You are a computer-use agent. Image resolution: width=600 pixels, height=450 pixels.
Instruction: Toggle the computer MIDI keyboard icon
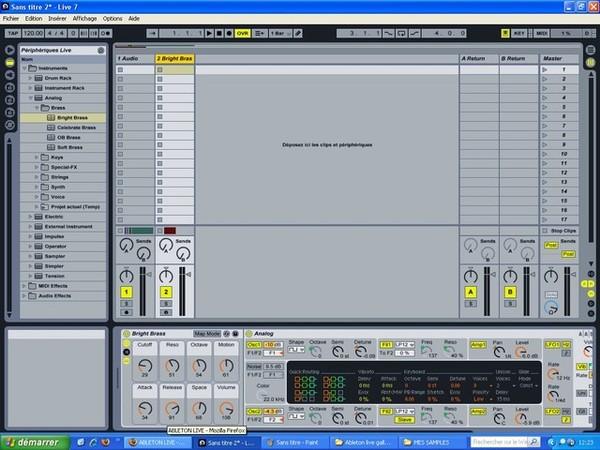tap(505, 33)
